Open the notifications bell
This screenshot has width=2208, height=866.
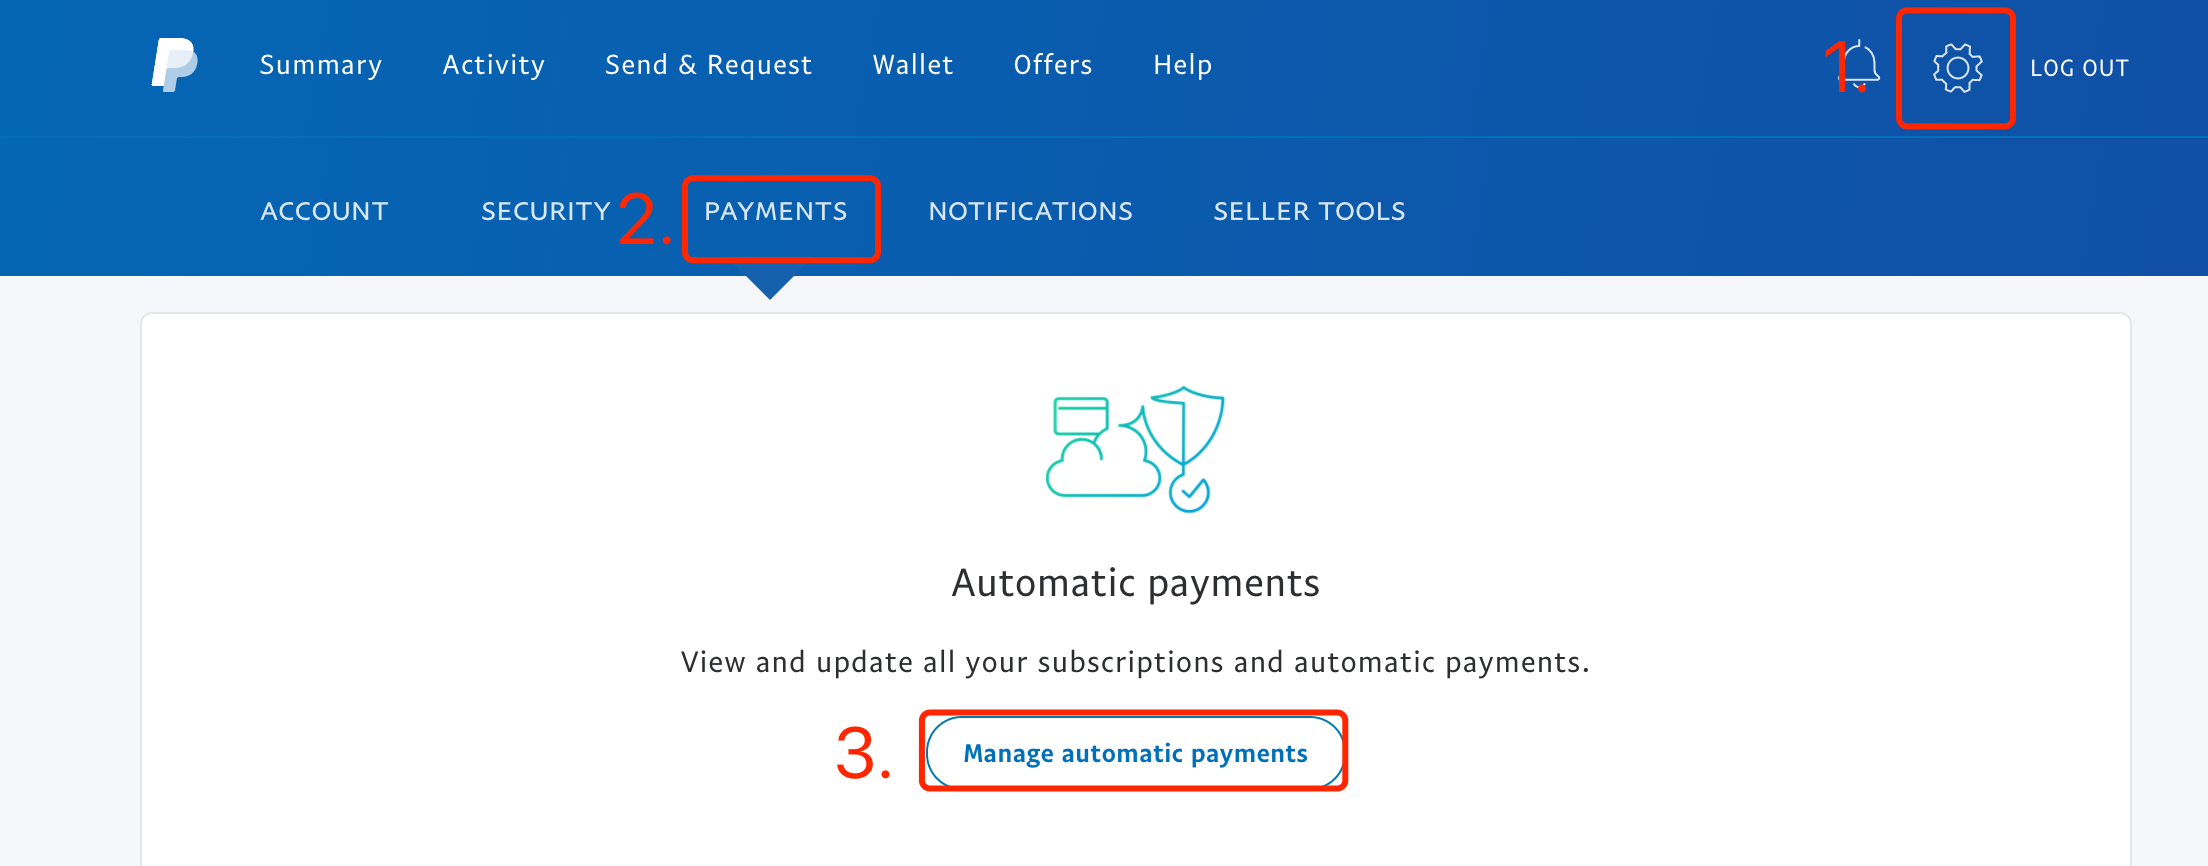[1859, 66]
